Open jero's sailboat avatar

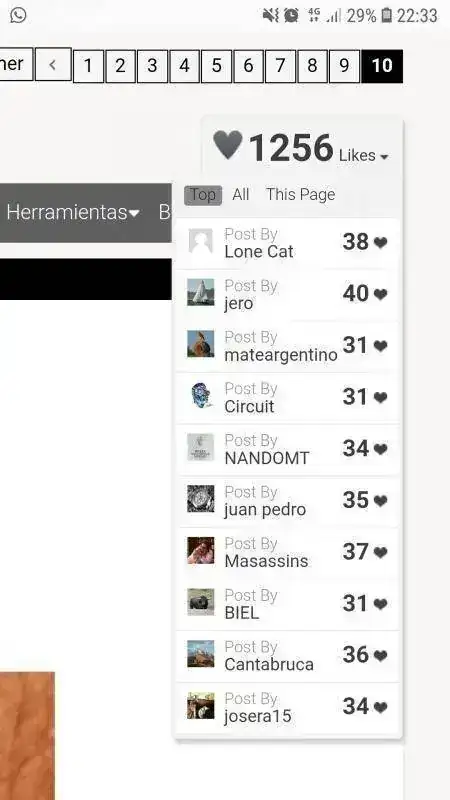click(x=201, y=292)
